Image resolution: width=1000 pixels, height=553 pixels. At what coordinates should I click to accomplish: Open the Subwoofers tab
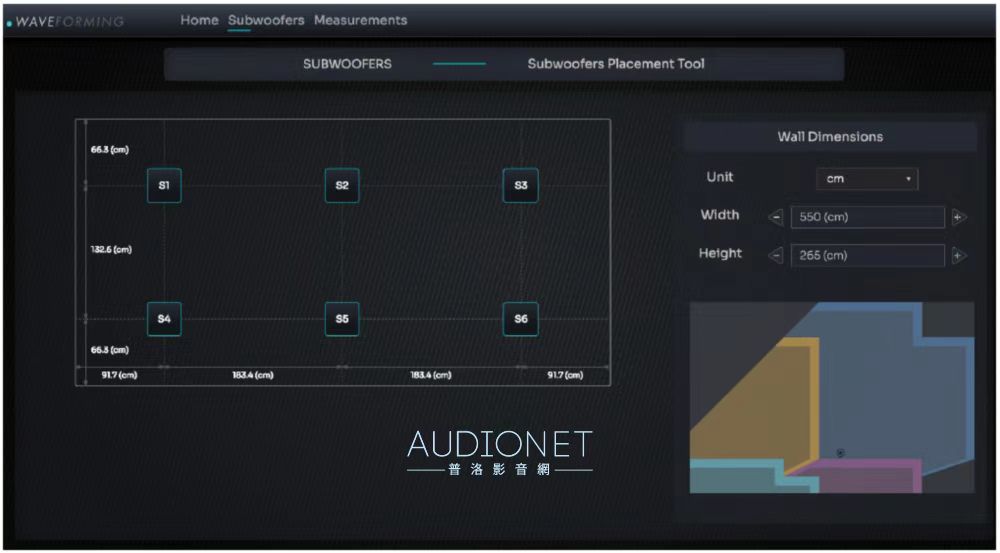pyautogui.click(x=266, y=20)
